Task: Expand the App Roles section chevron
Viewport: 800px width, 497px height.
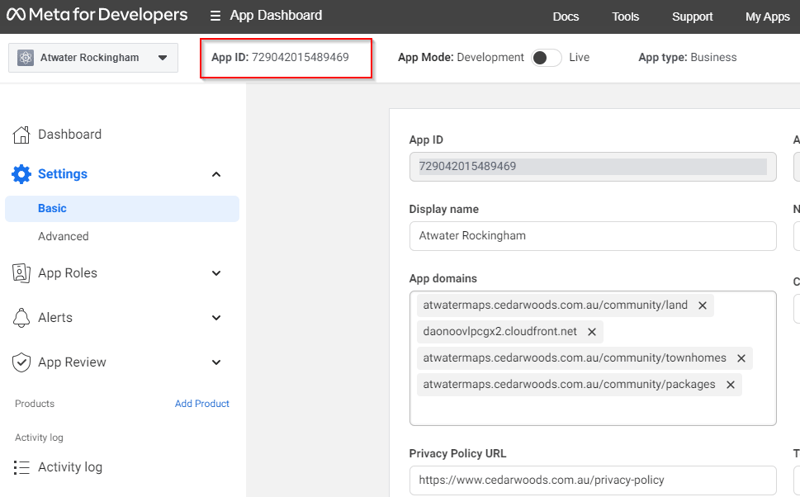Action: coord(216,273)
